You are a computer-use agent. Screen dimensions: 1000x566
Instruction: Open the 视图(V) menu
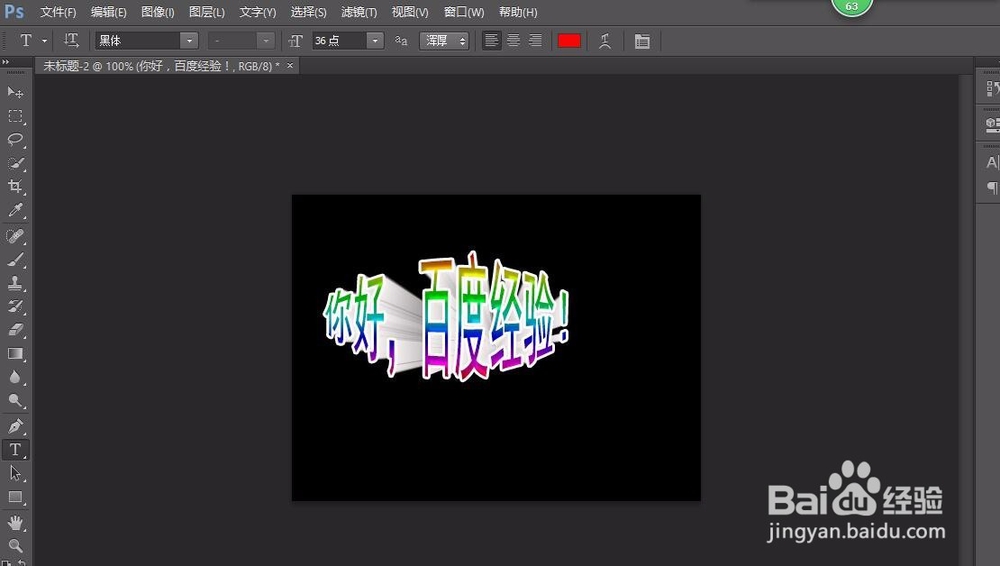[409, 12]
